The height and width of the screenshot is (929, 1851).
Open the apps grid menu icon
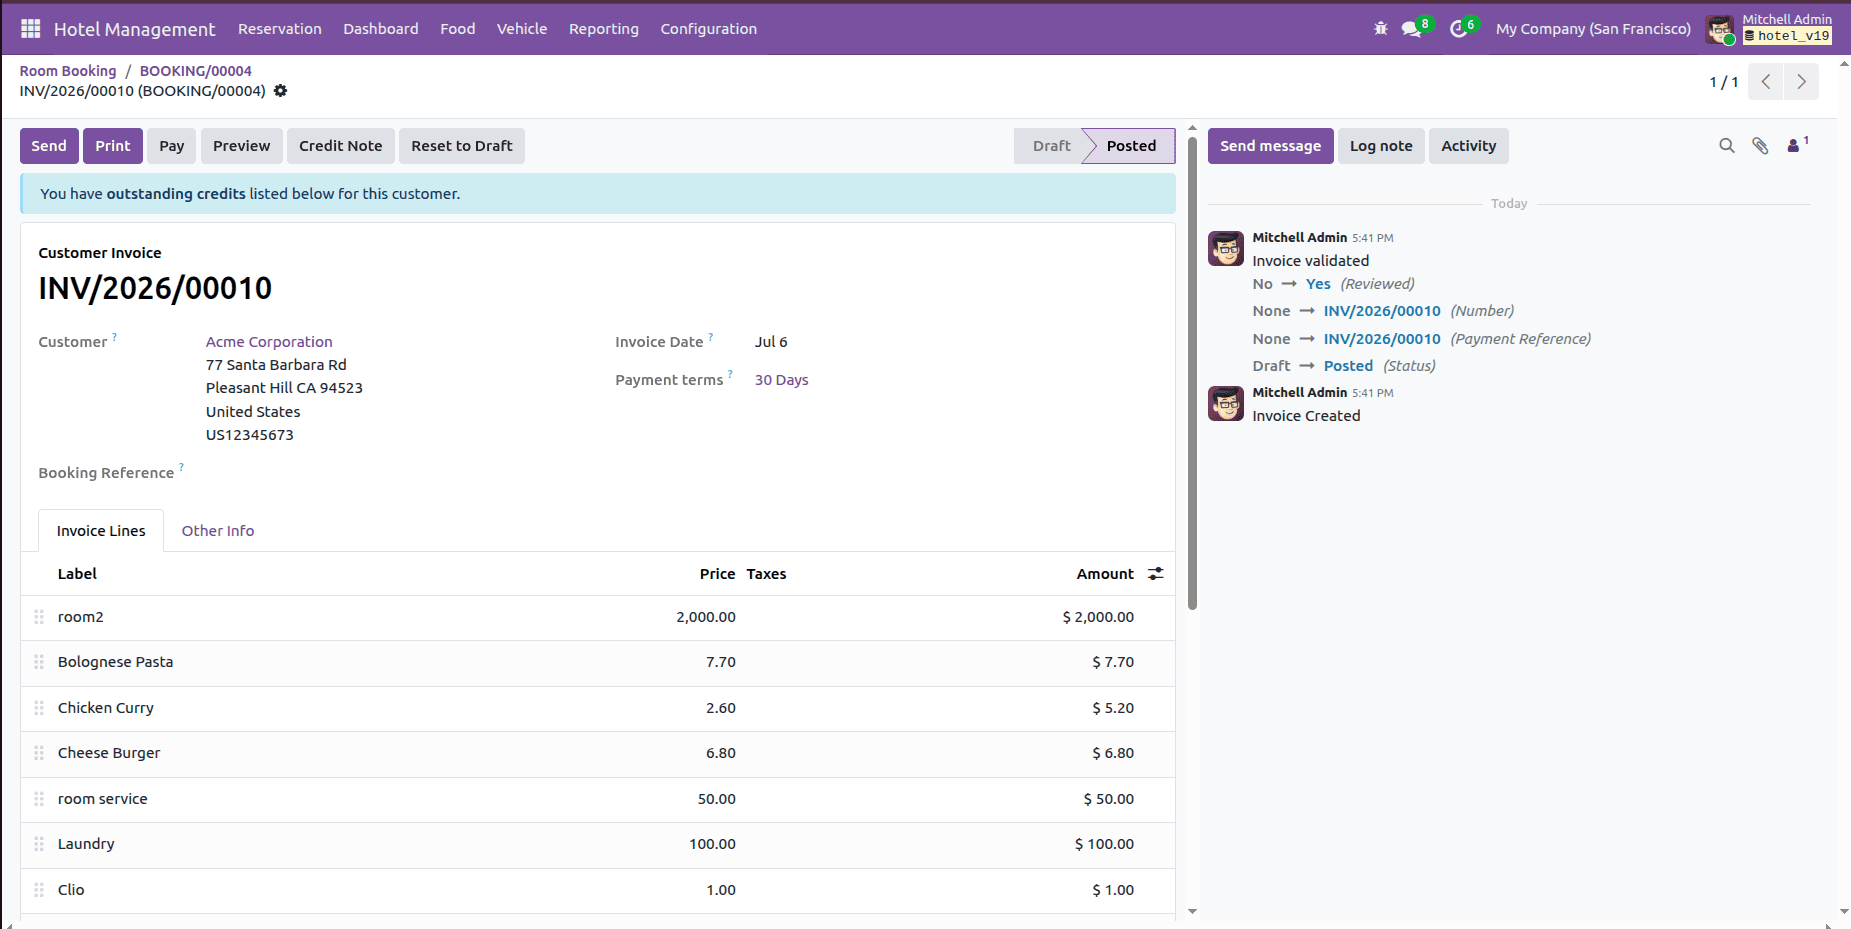click(30, 29)
